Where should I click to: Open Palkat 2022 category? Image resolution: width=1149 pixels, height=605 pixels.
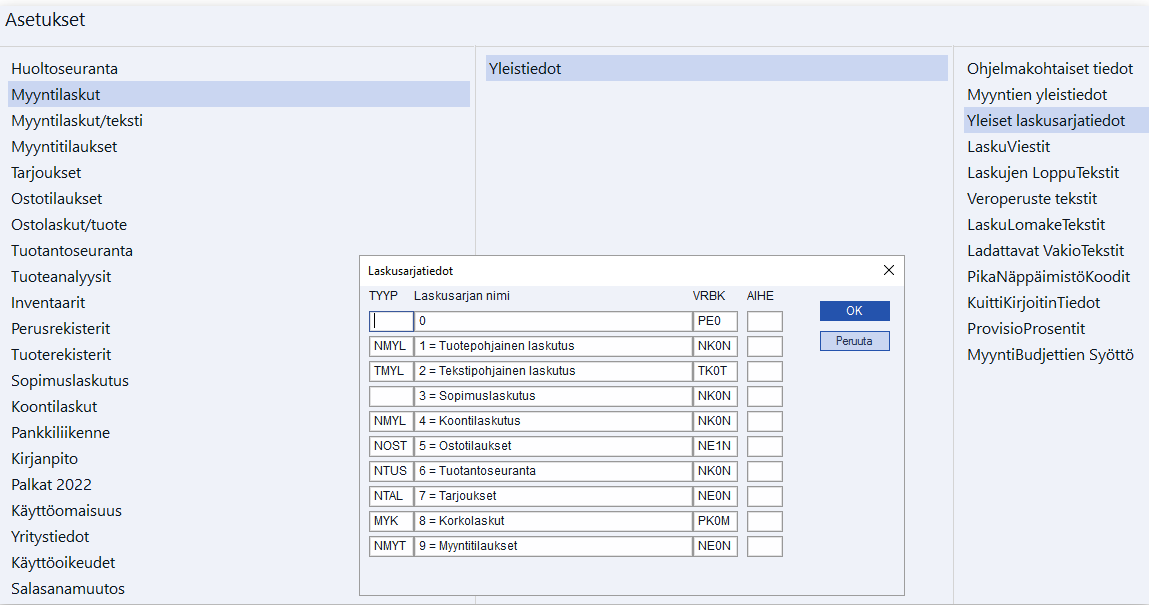(51, 485)
